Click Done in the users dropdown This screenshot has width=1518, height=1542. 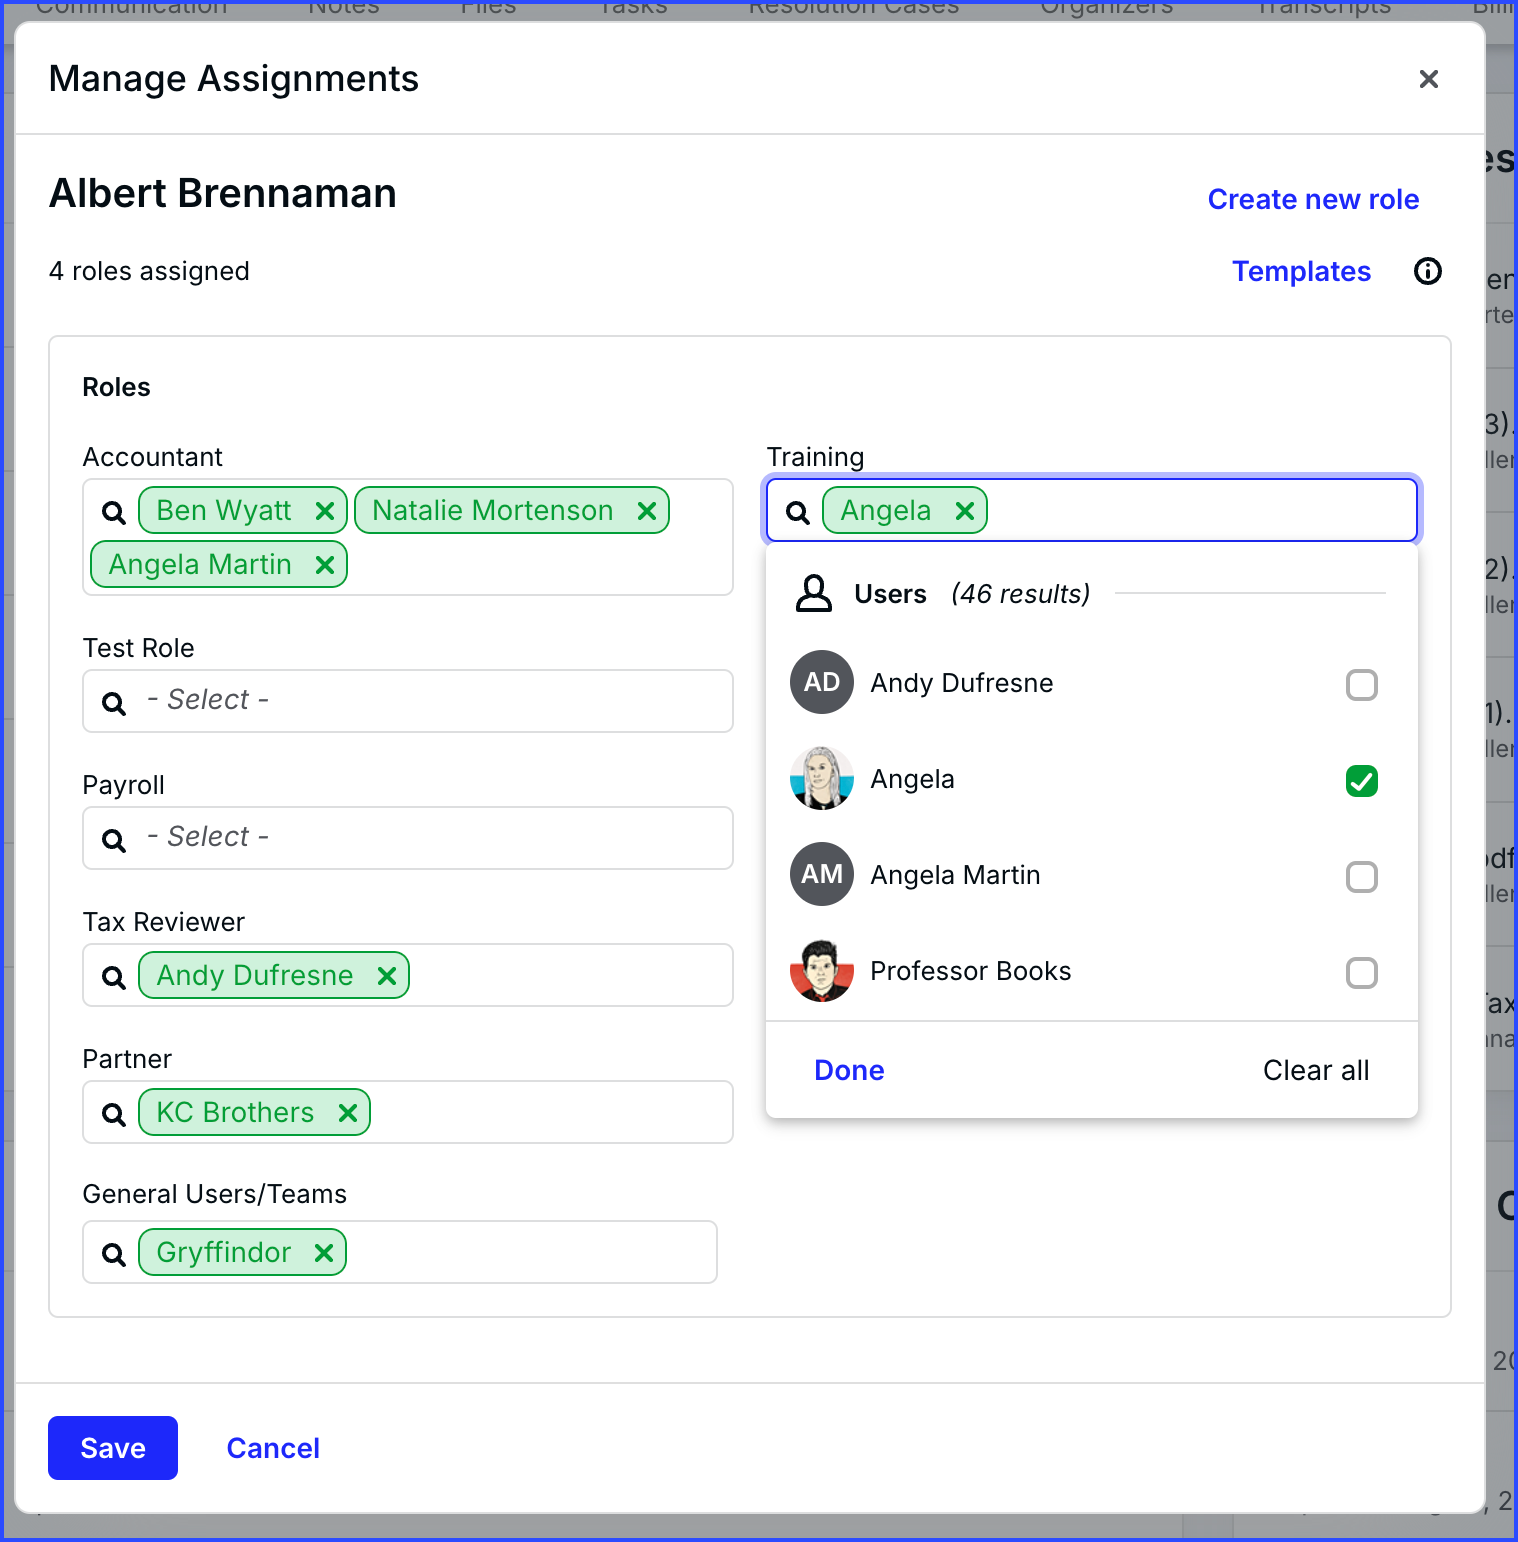point(849,1070)
